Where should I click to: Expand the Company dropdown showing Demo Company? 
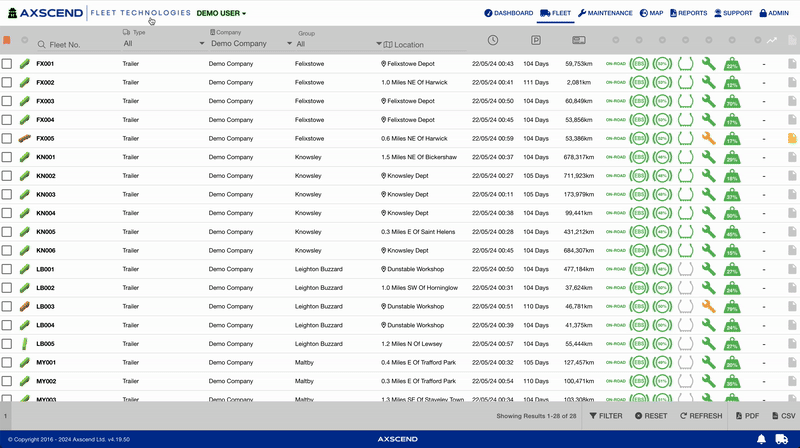coord(246,44)
